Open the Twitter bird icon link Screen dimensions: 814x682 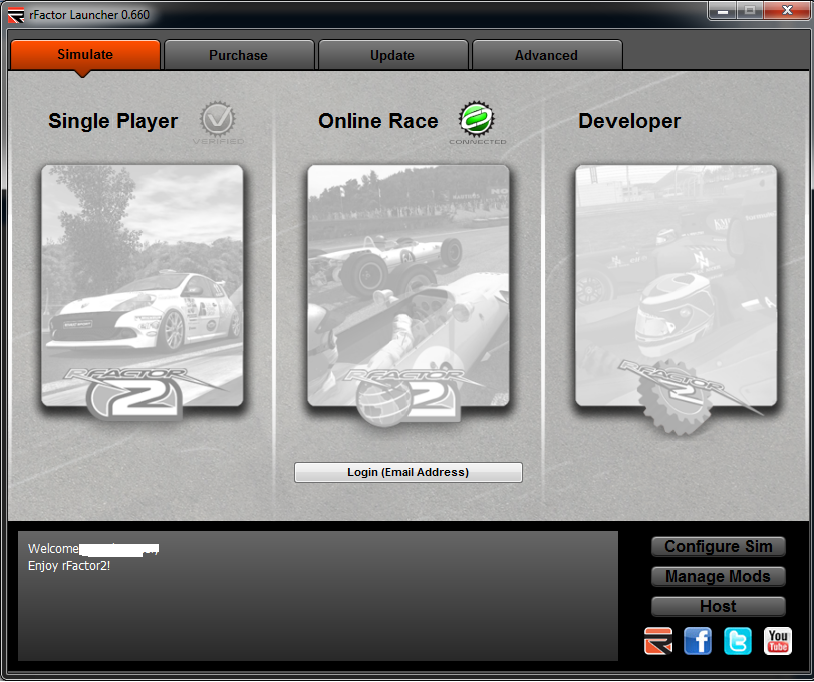pos(738,641)
